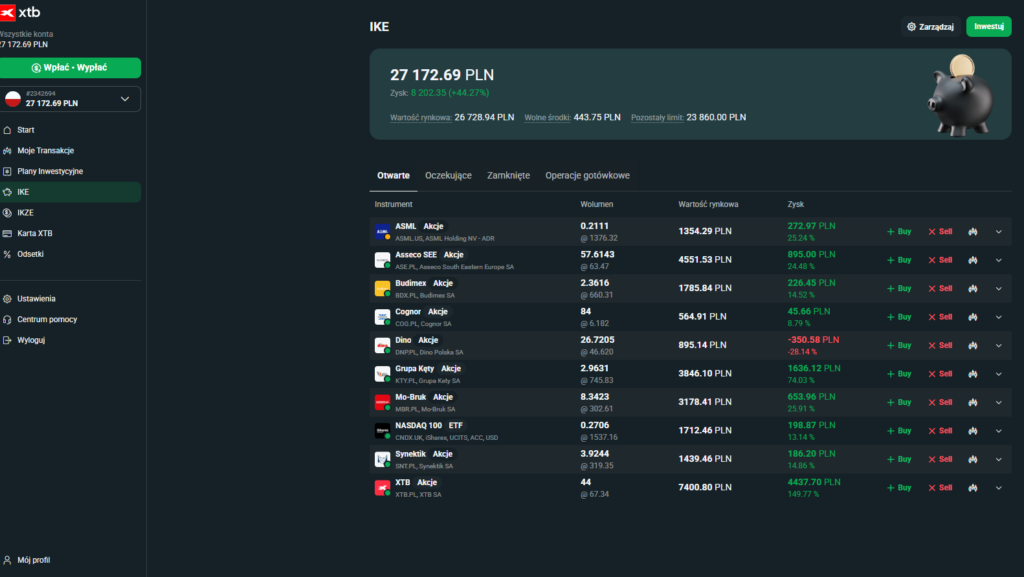
Task: Click the Mo-Bruk instrument logo
Action: point(382,403)
